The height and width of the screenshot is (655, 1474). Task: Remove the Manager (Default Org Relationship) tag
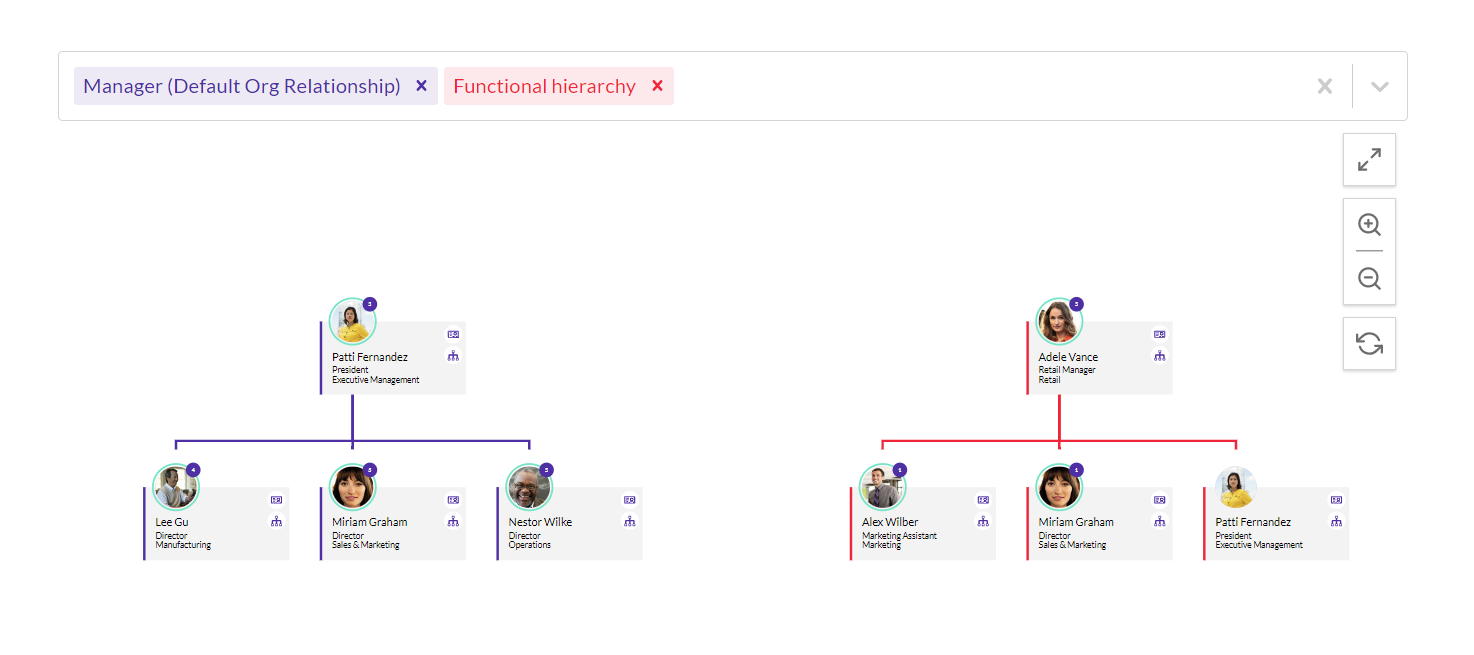tap(421, 86)
